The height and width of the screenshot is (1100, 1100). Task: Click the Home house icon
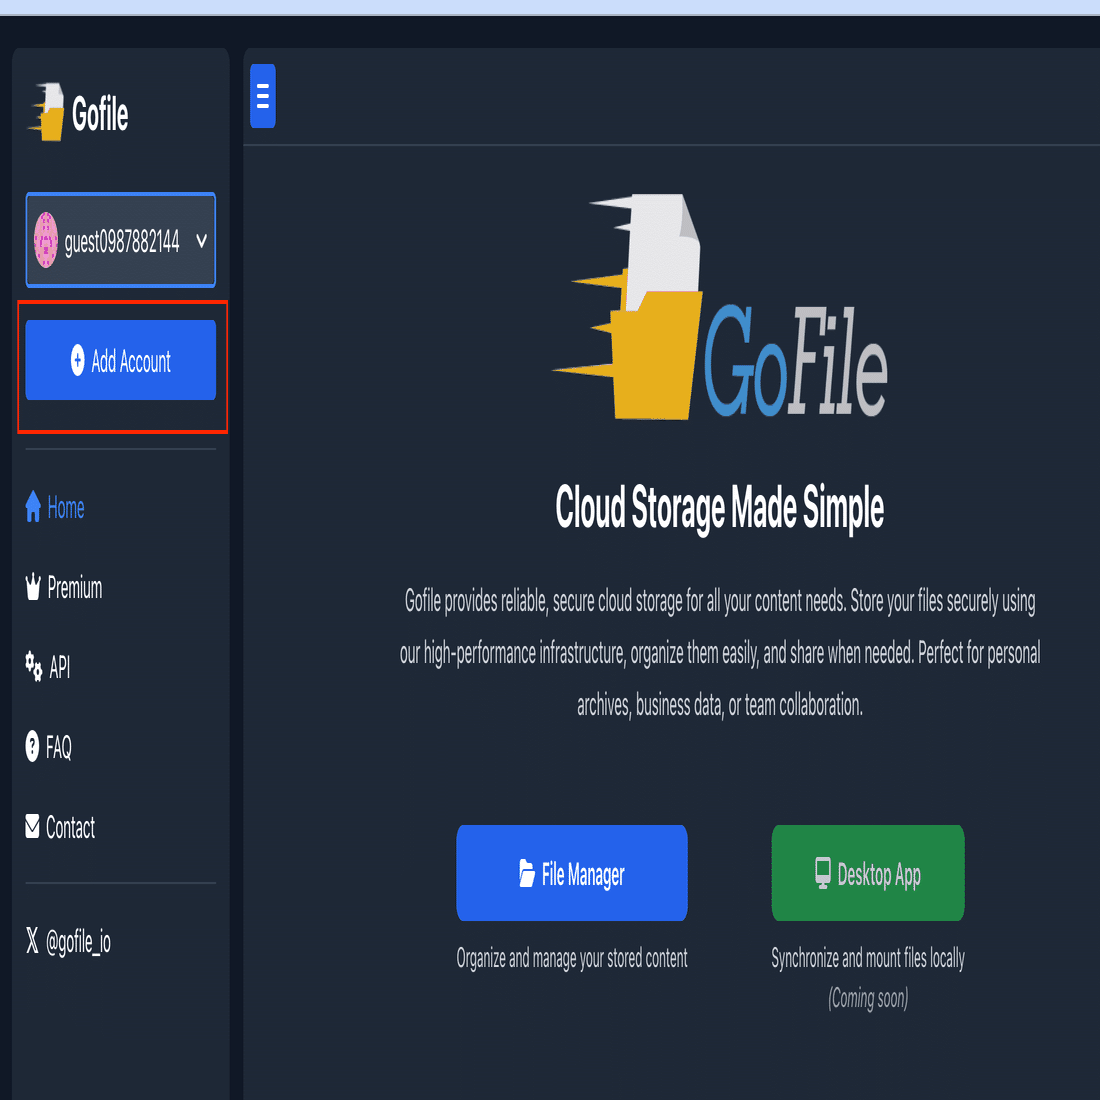pos(33,507)
